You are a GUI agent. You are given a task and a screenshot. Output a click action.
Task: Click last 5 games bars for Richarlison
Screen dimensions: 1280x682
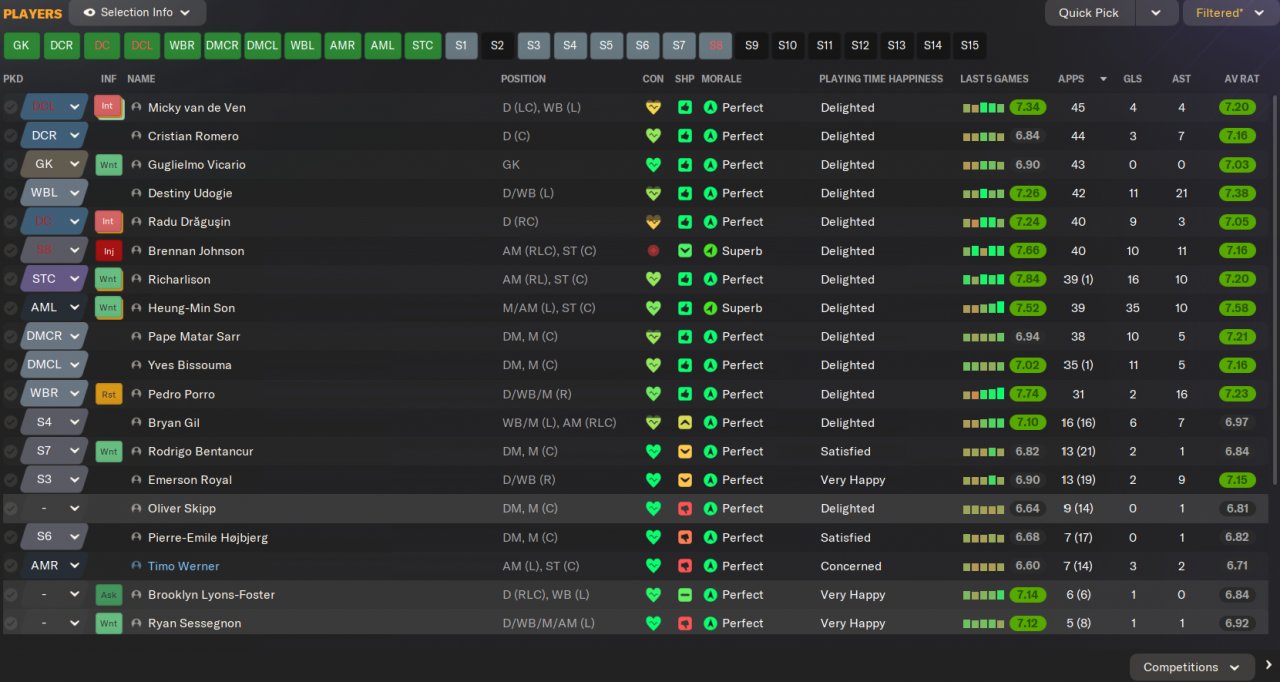983,279
